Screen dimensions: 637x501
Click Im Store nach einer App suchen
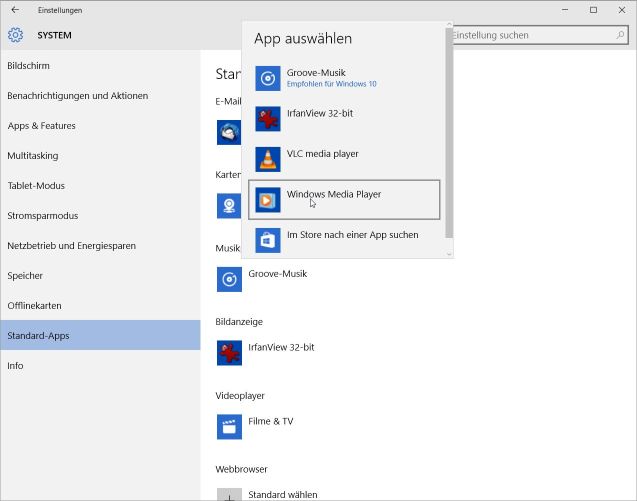point(353,235)
